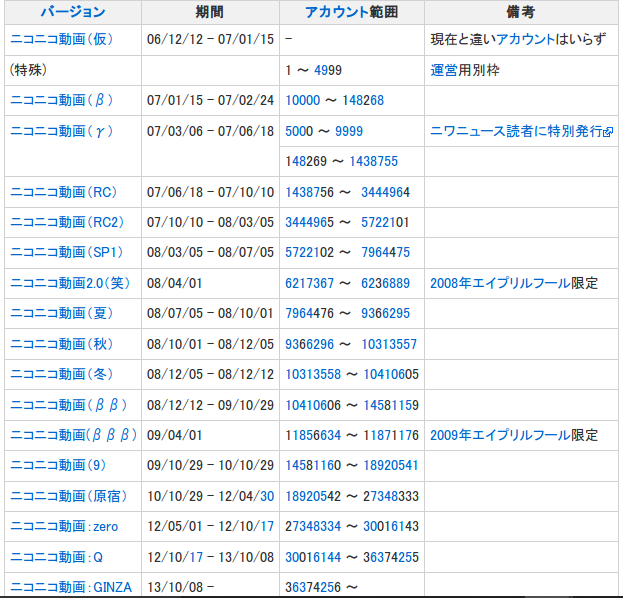Open account number 5722102 link
This screenshot has height=598, width=623.
(310, 252)
